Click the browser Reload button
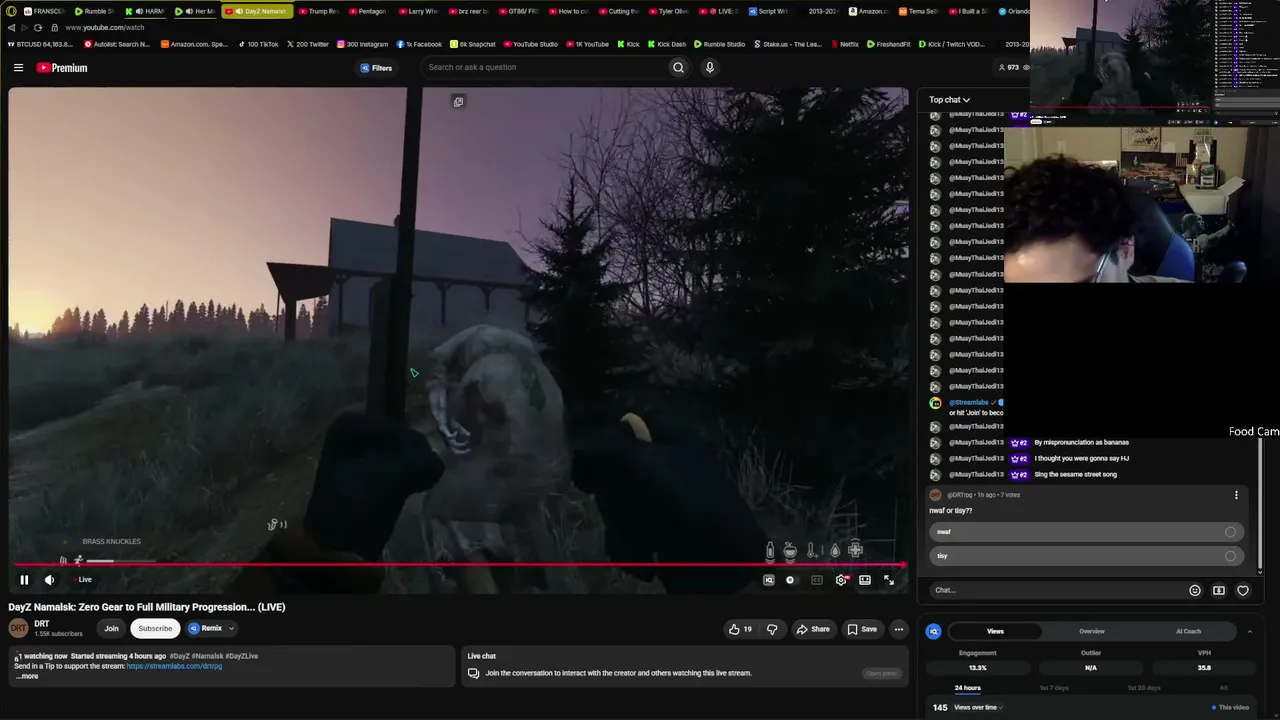The image size is (1280, 720). point(38,27)
